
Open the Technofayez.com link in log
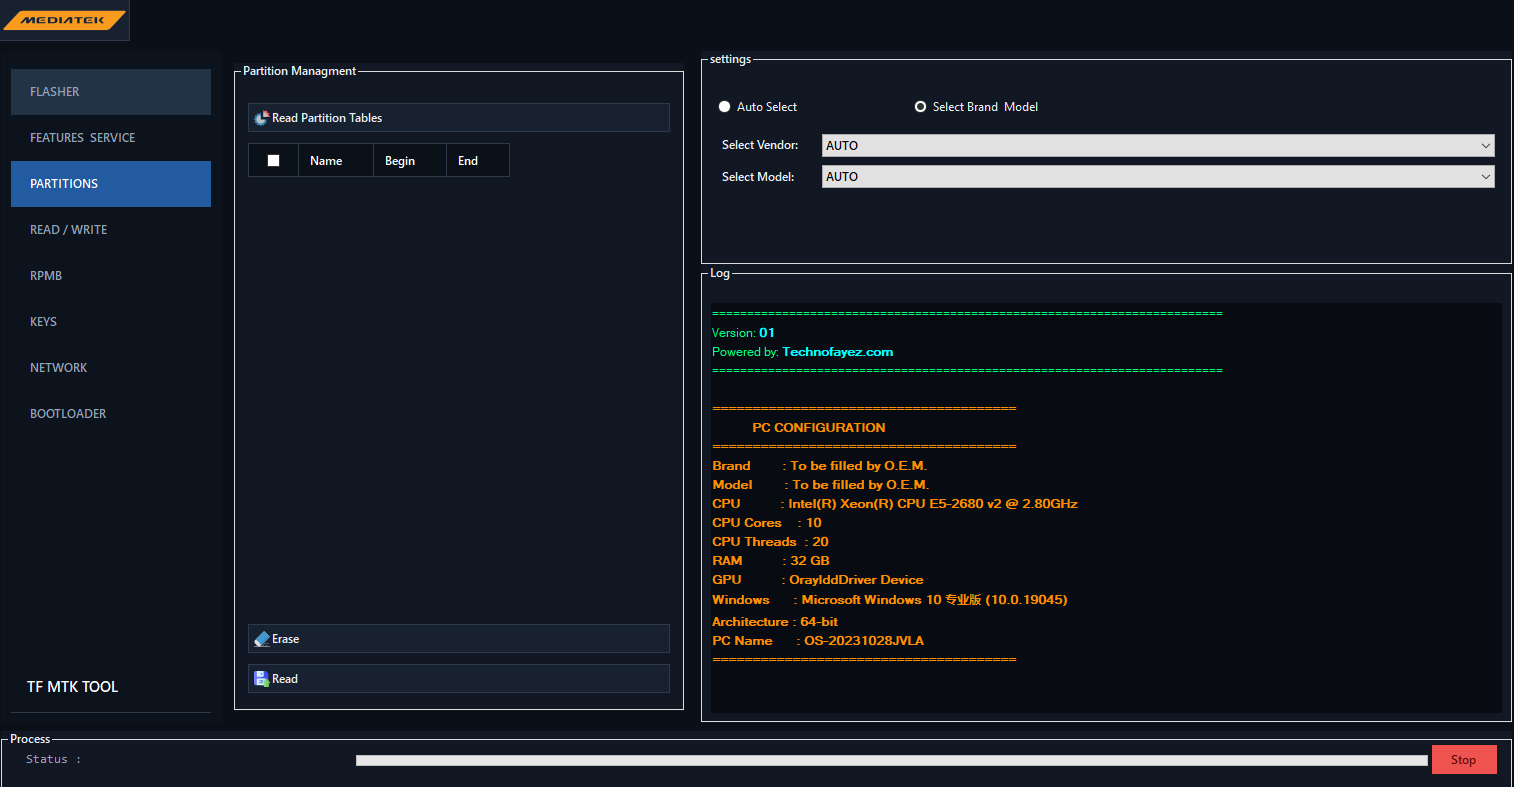coord(838,352)
